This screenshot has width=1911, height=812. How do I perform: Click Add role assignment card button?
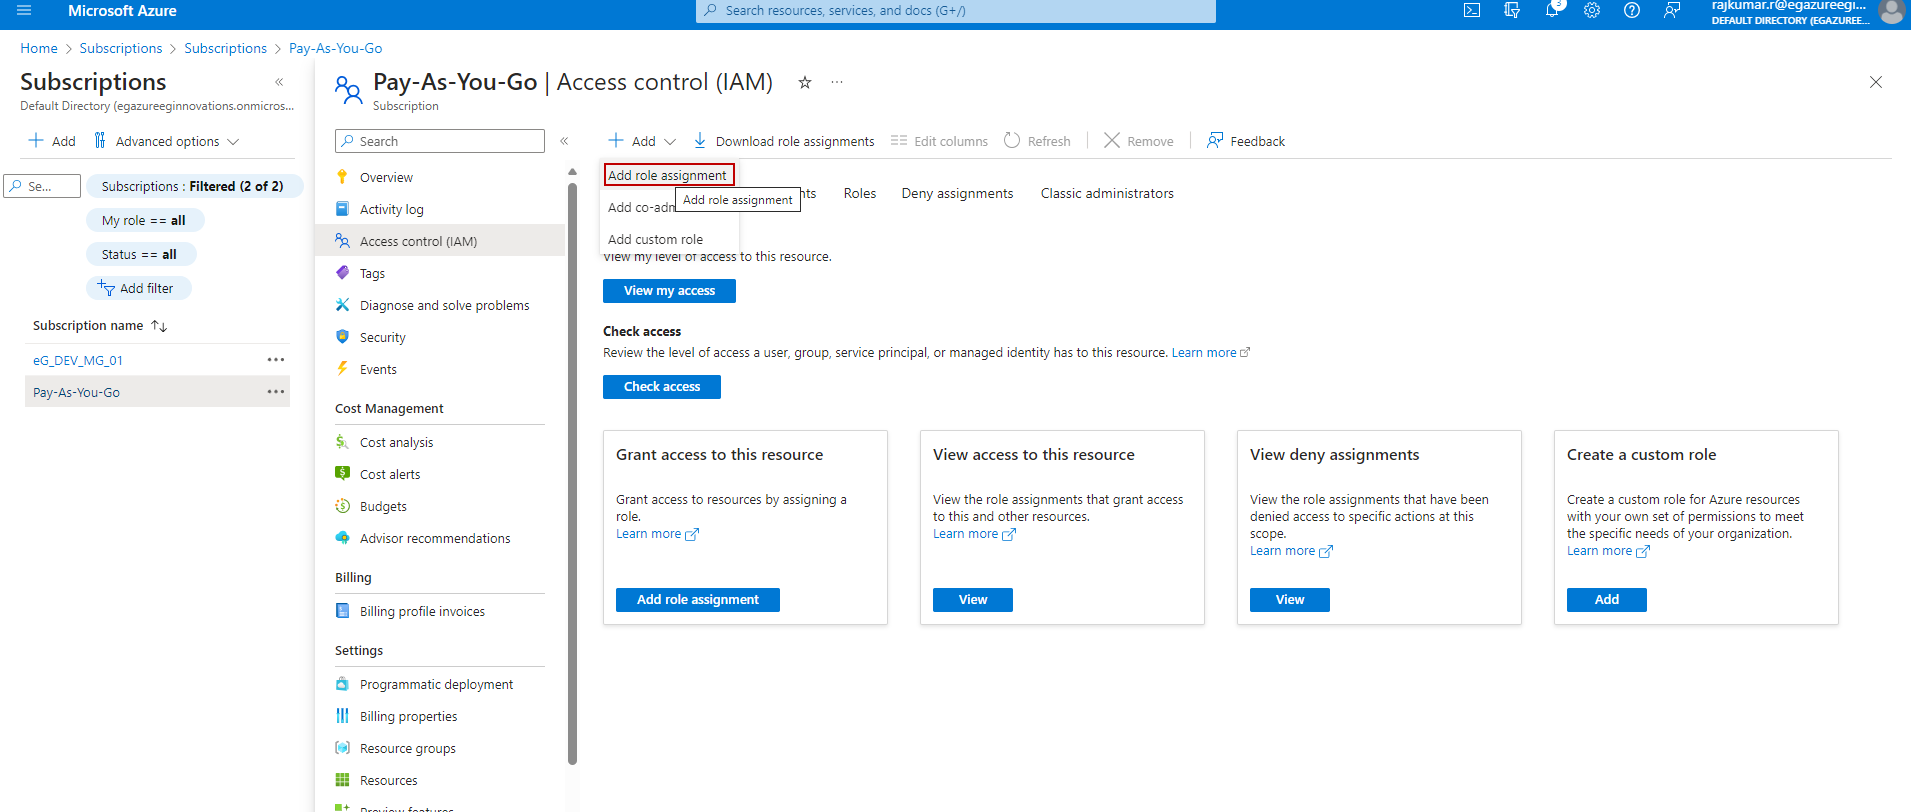698,599
